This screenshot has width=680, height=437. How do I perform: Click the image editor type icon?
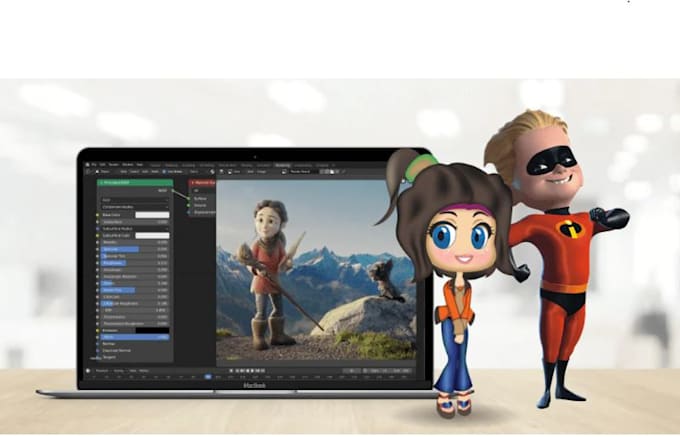point(222,172)
